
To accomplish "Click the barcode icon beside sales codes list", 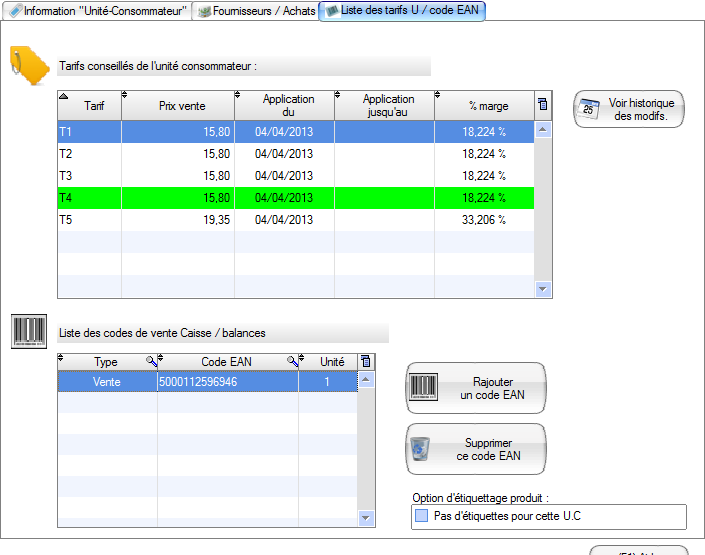I will [x=28, y=332].
